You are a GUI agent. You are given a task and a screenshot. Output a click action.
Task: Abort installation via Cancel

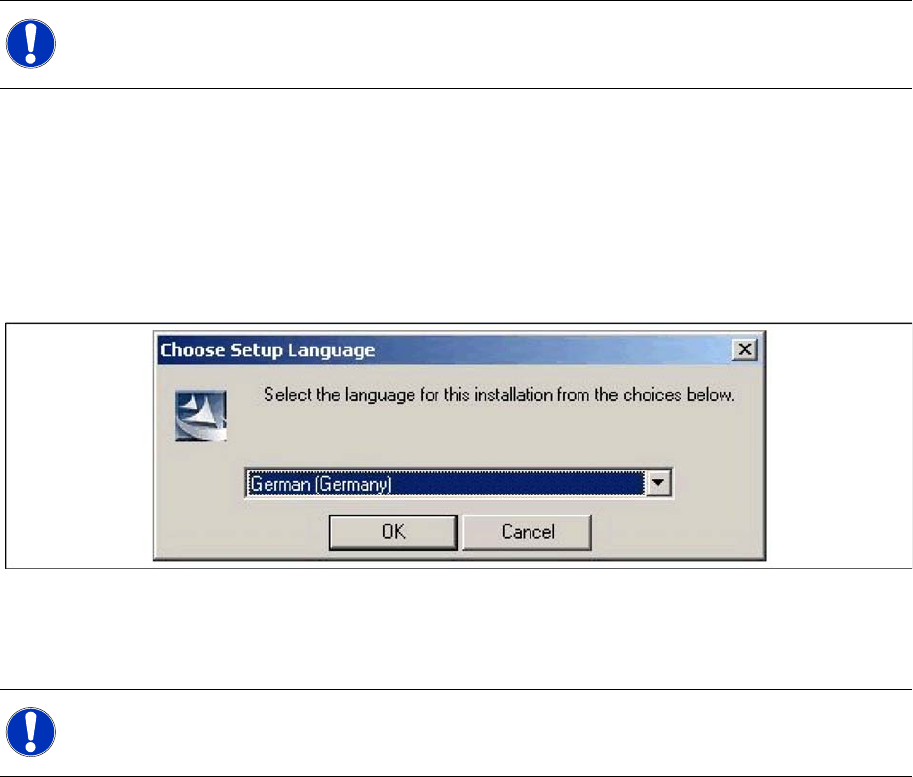point(528,532)
